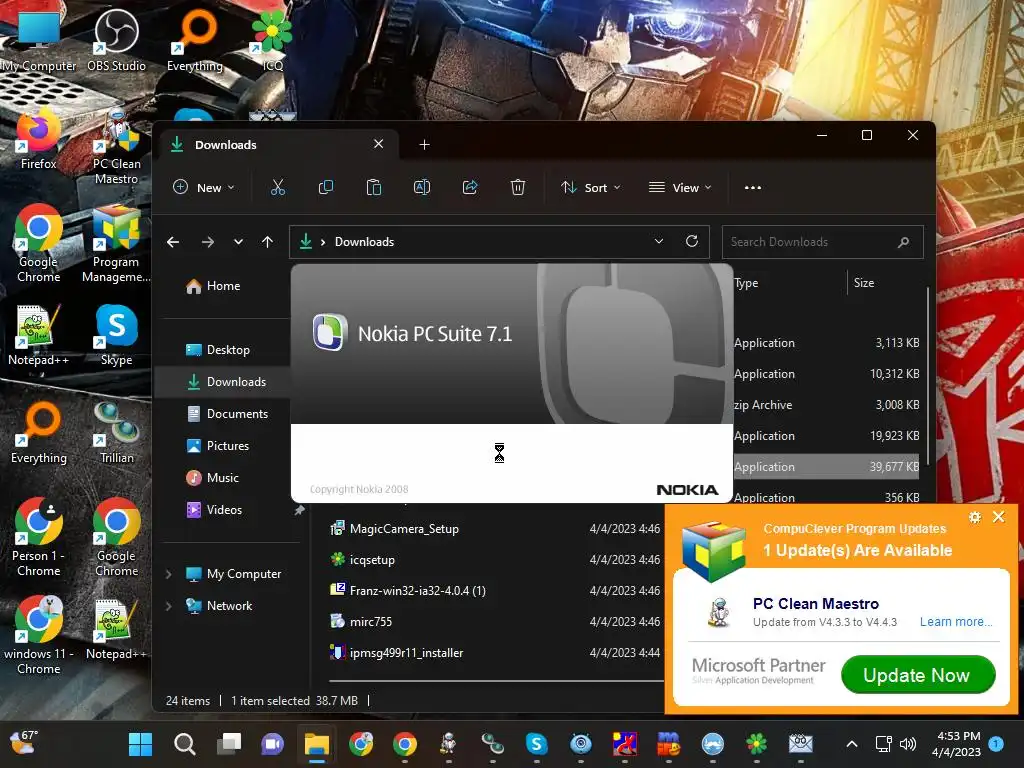Select the ipmsg499r11_installer file
The width and height of the screenshot is (1024, 768).
[406, 653]
